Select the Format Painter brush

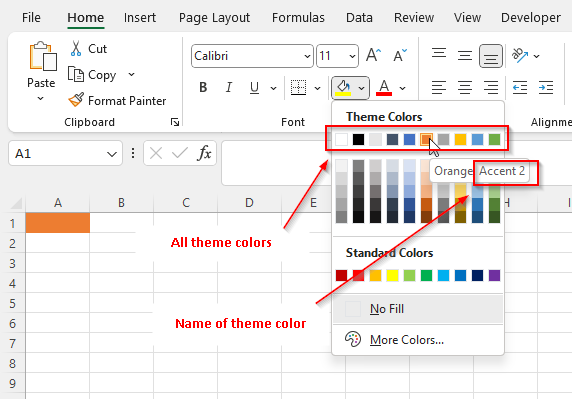tap(76, 100)
